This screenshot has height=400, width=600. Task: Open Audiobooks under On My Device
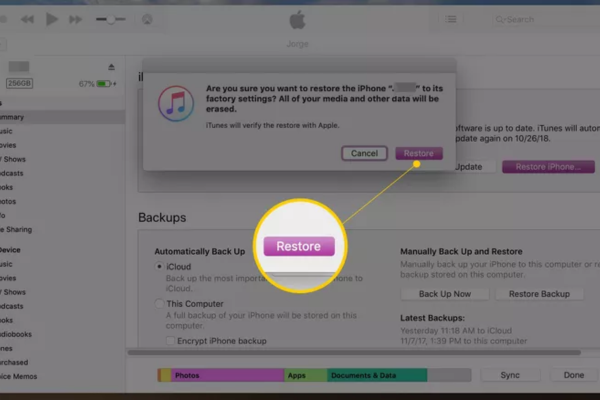point(16,334)
